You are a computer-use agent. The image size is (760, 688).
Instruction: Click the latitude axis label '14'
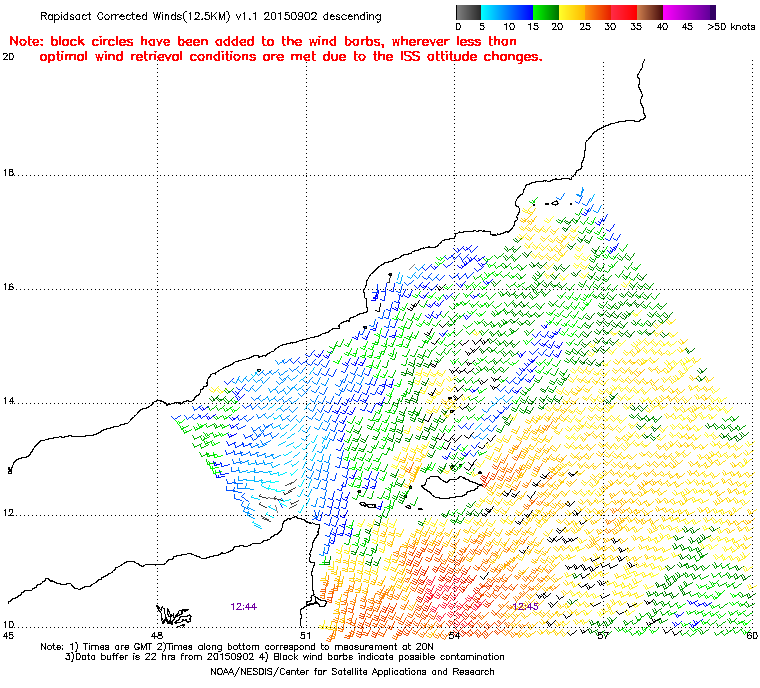point(8,401)
